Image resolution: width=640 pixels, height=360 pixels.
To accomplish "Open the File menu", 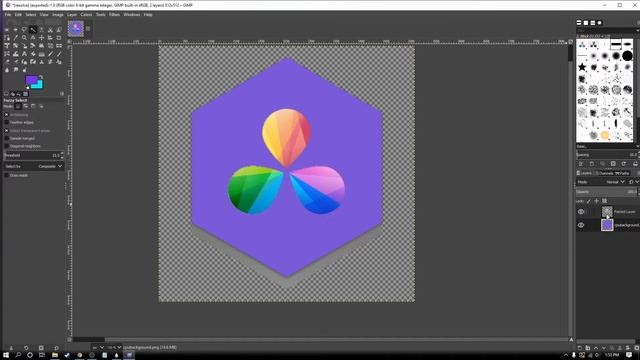I will (8, 15).
